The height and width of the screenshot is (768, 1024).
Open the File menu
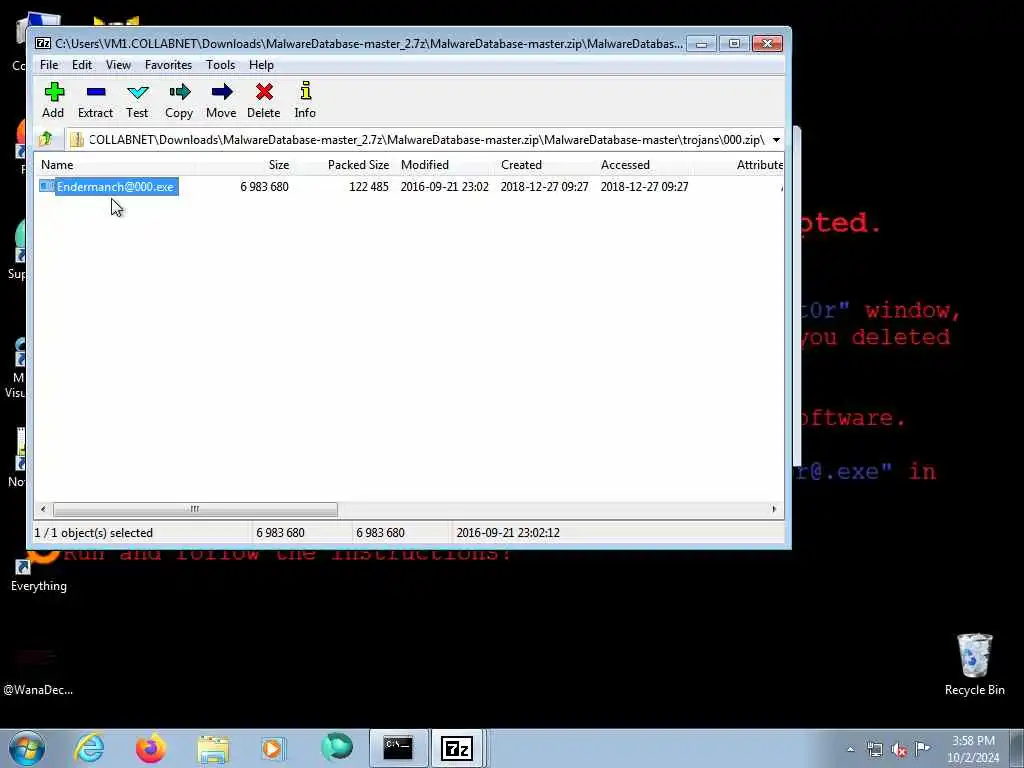[x=49, y=65]
